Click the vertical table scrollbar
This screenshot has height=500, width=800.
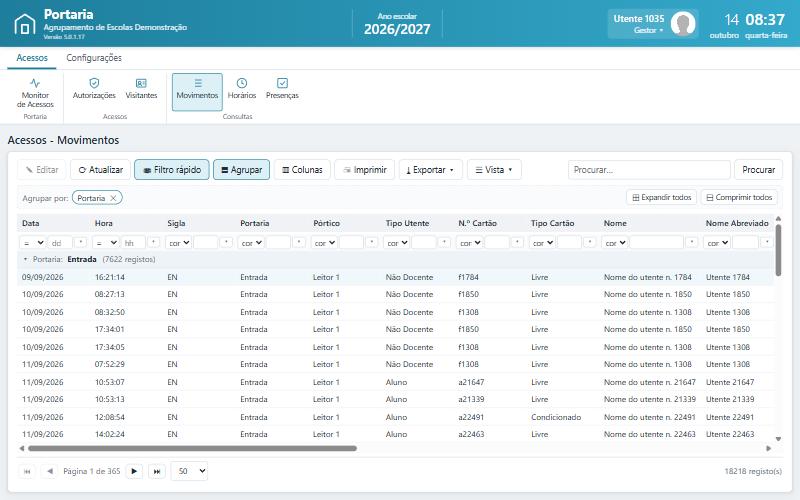pyautogui.click(x=778, y=250)
